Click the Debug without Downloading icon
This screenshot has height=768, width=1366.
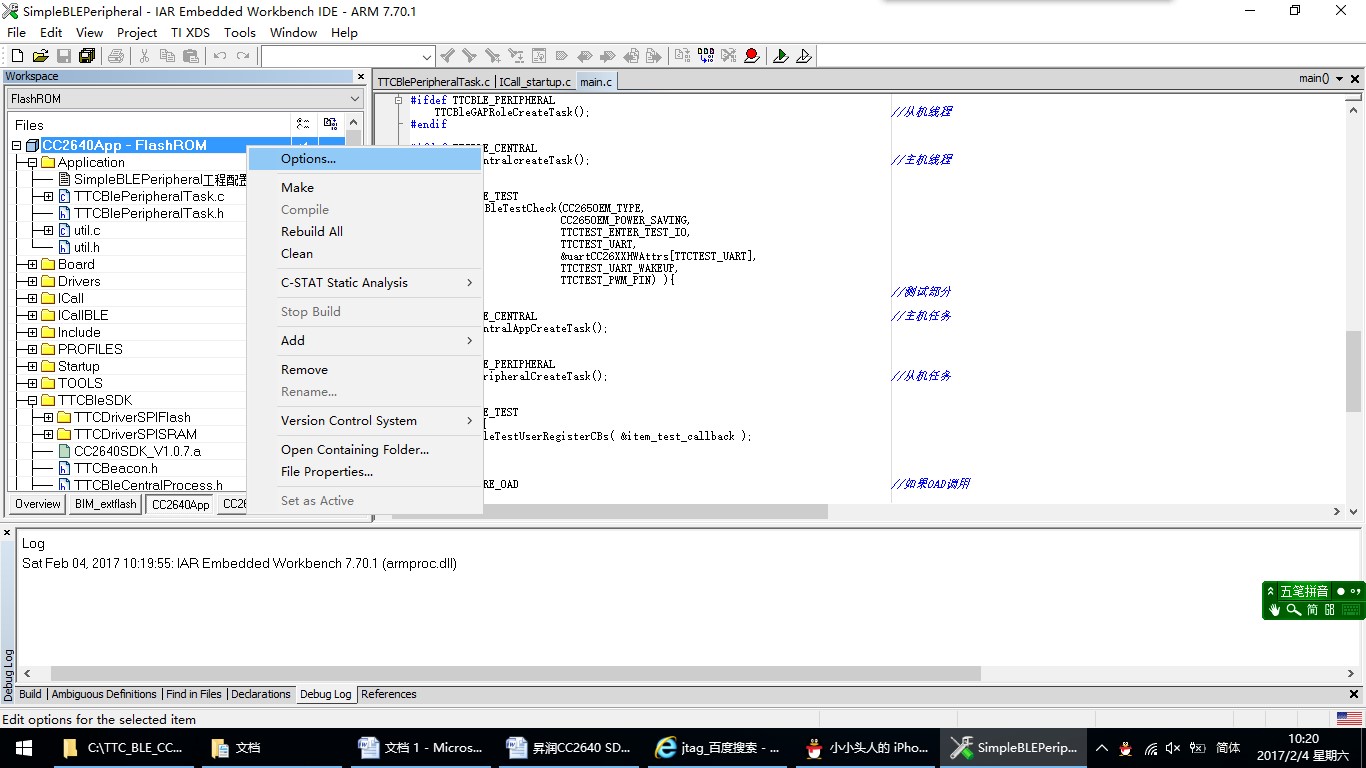click(x=803, y=56)
